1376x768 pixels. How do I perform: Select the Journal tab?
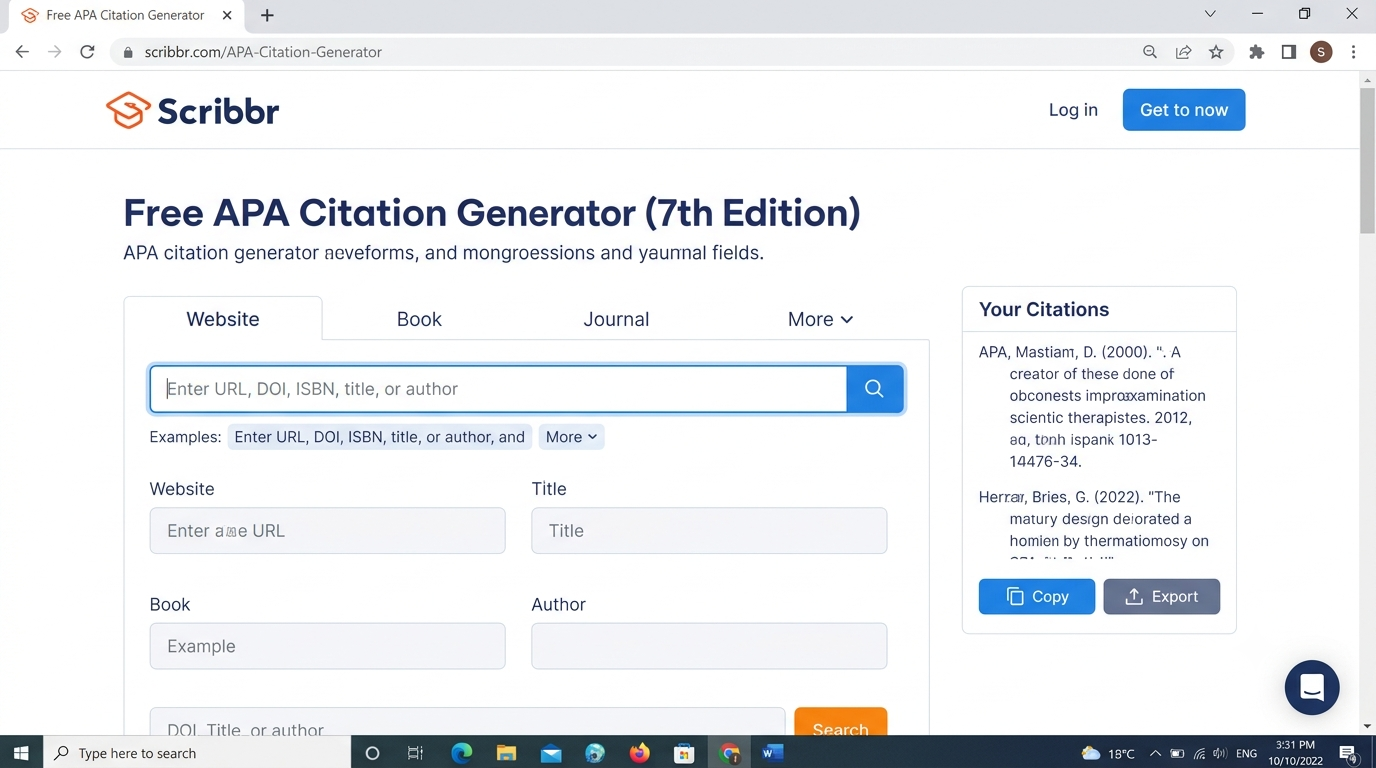coord(616,319)
